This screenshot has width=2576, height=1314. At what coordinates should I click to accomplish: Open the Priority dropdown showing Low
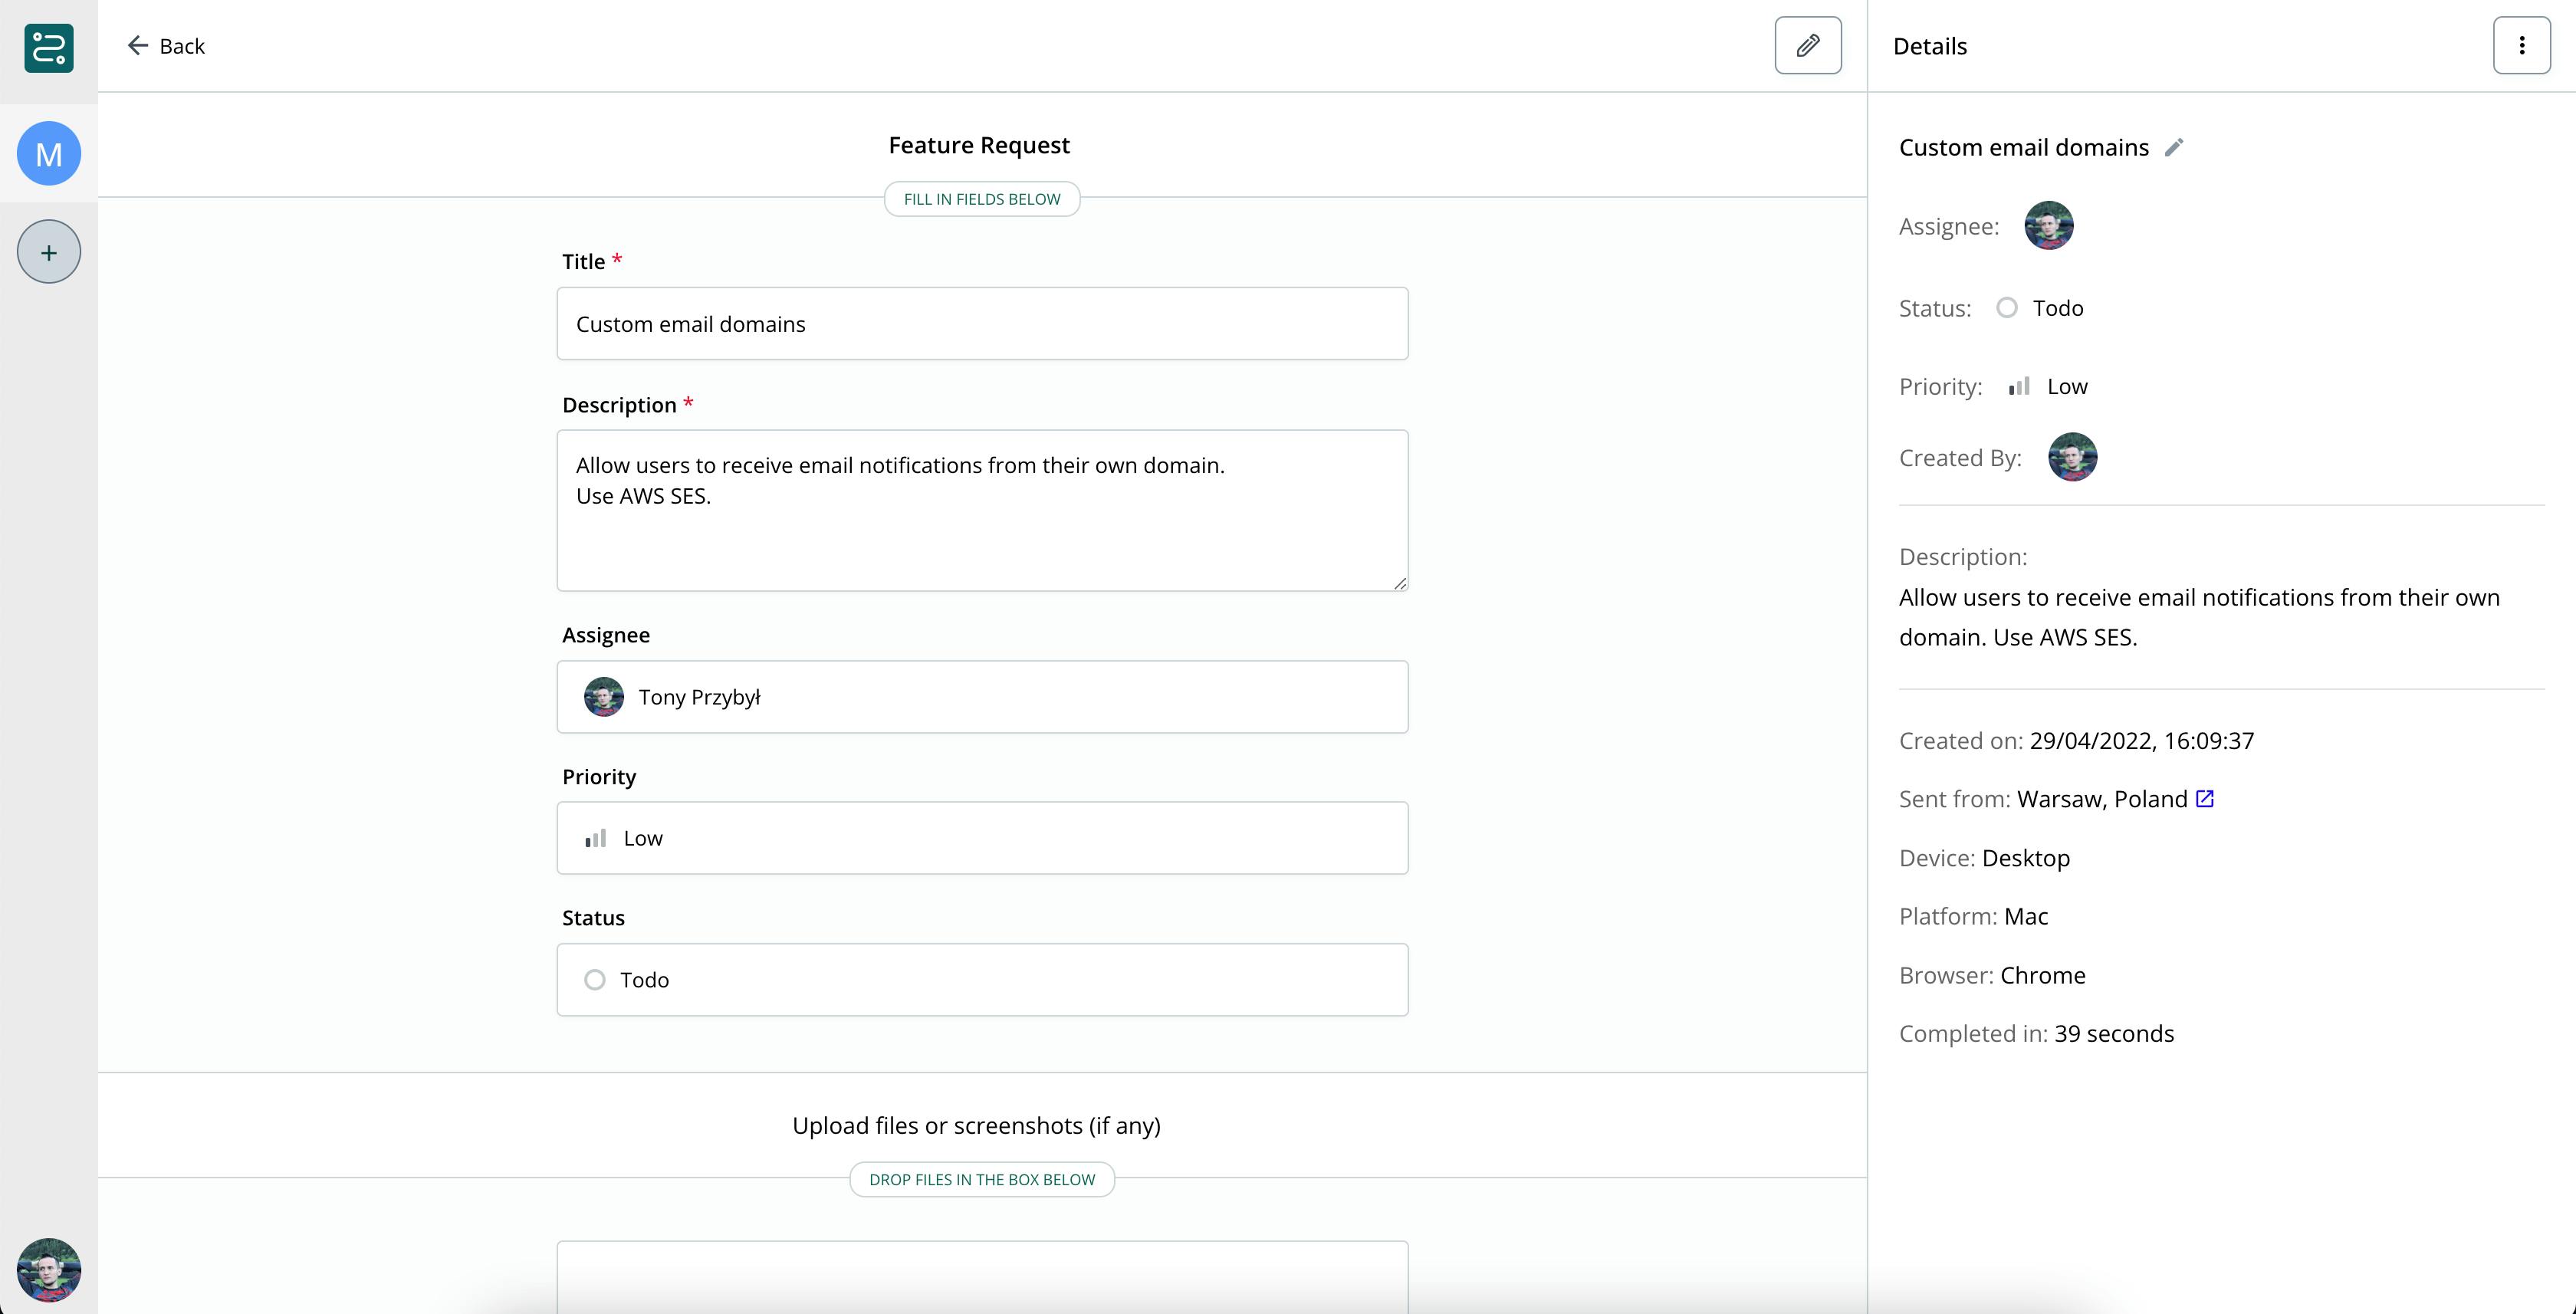982,838
